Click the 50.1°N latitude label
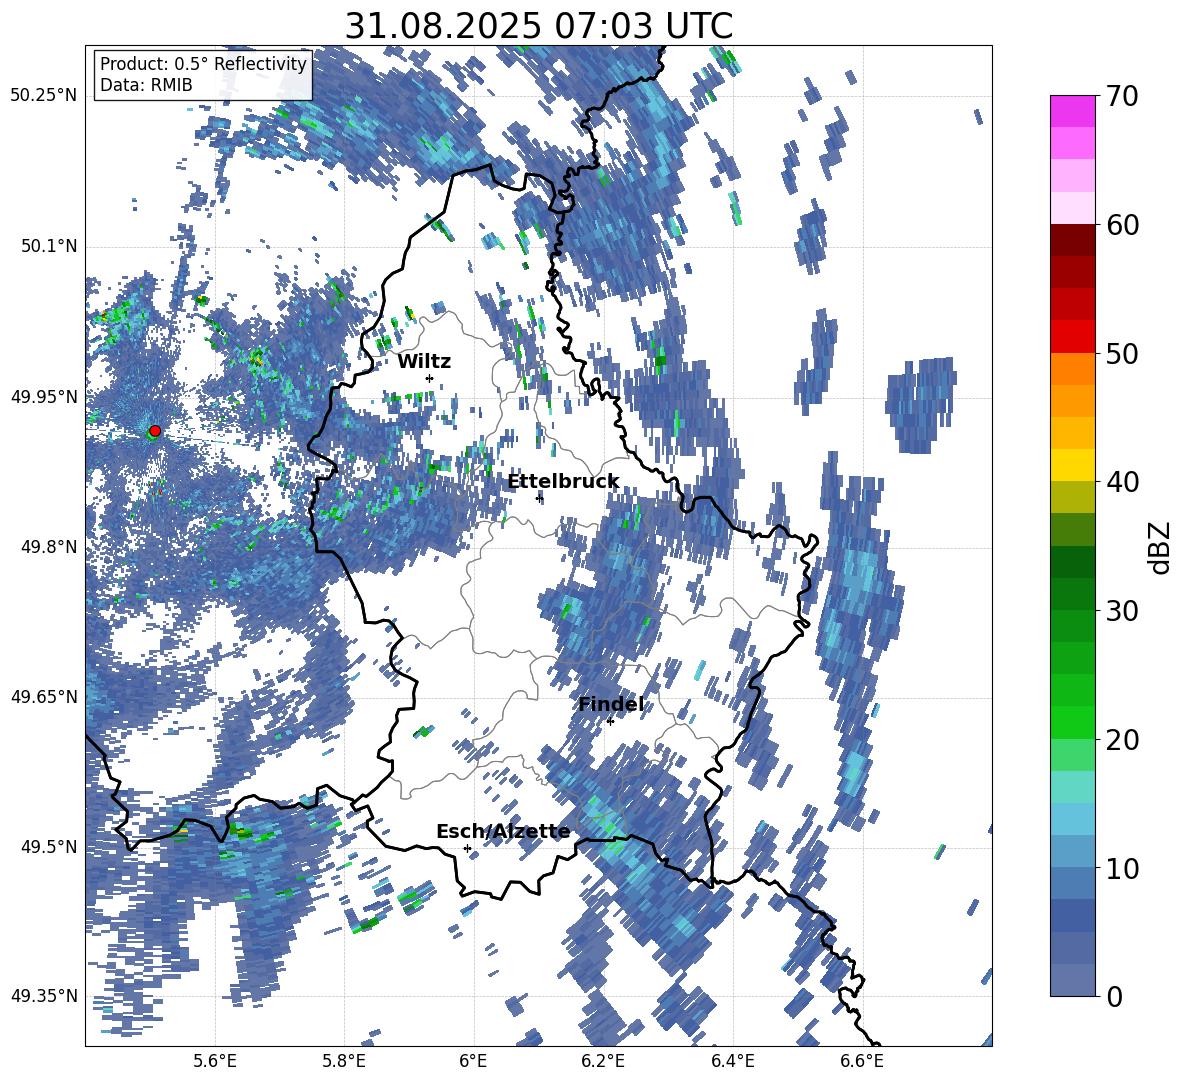Screen dimensions: 1184x1081 [x=50, y=246]
